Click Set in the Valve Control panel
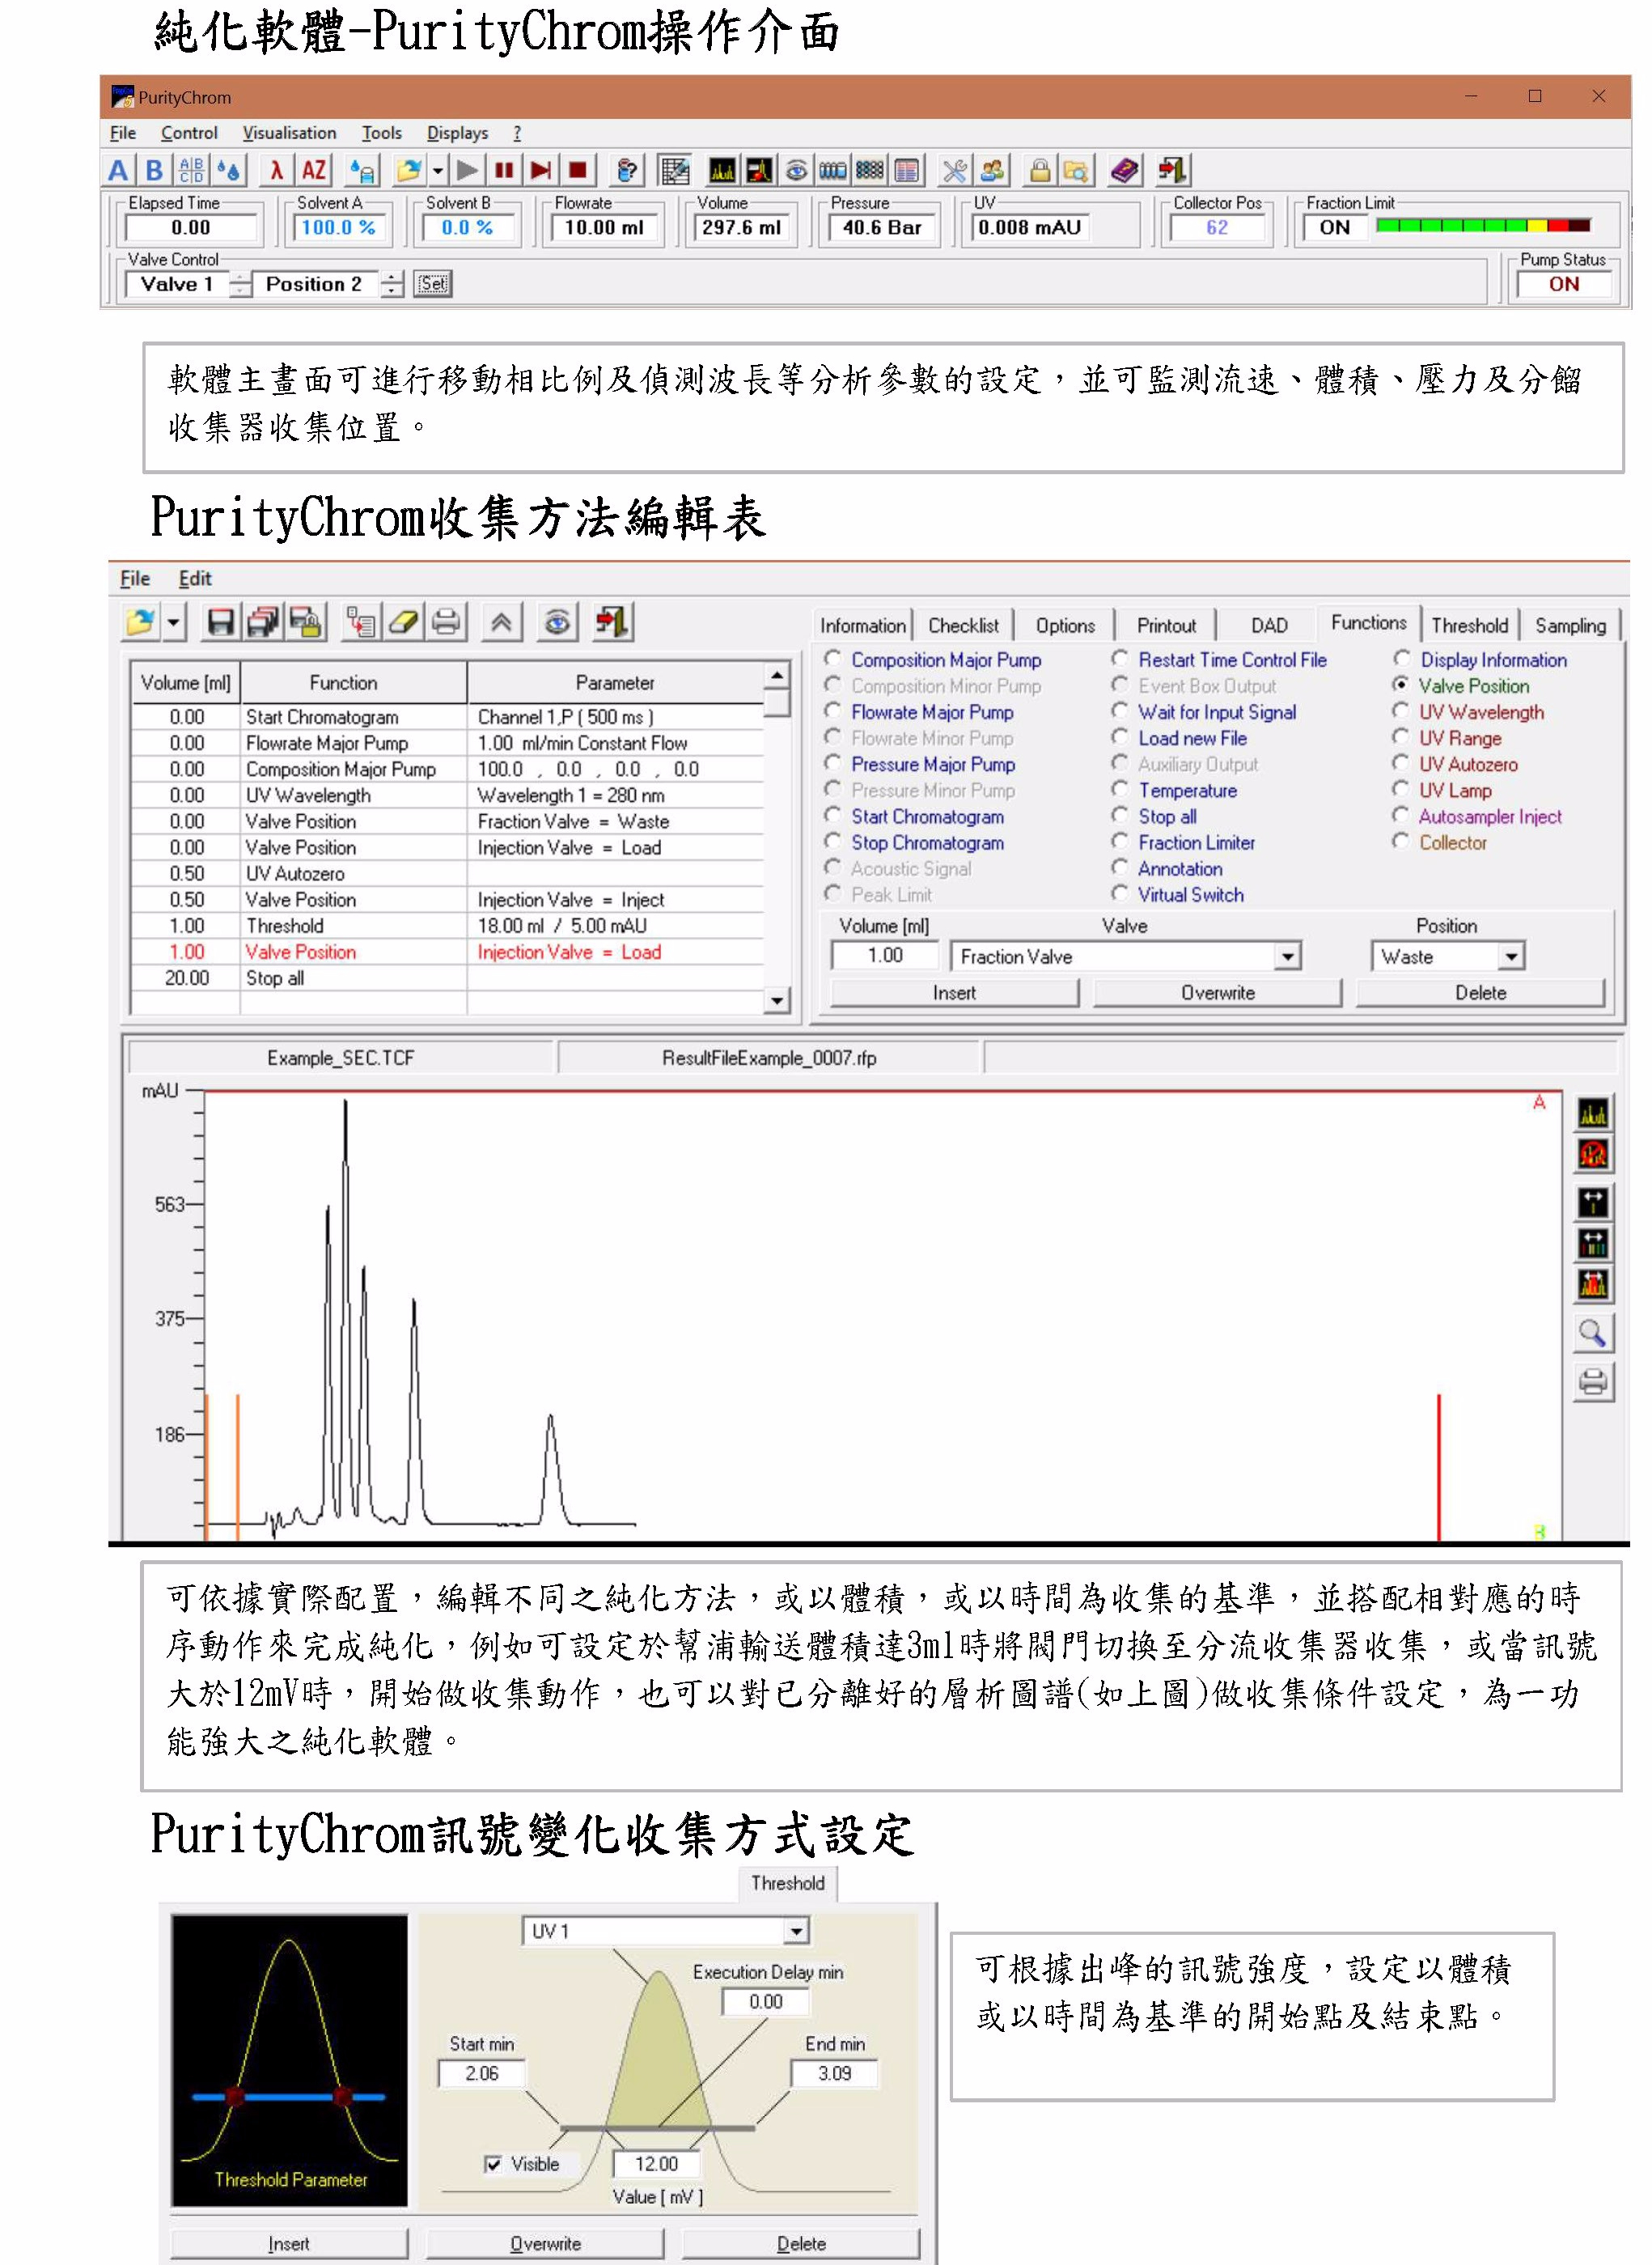 [x=433, y=284]
